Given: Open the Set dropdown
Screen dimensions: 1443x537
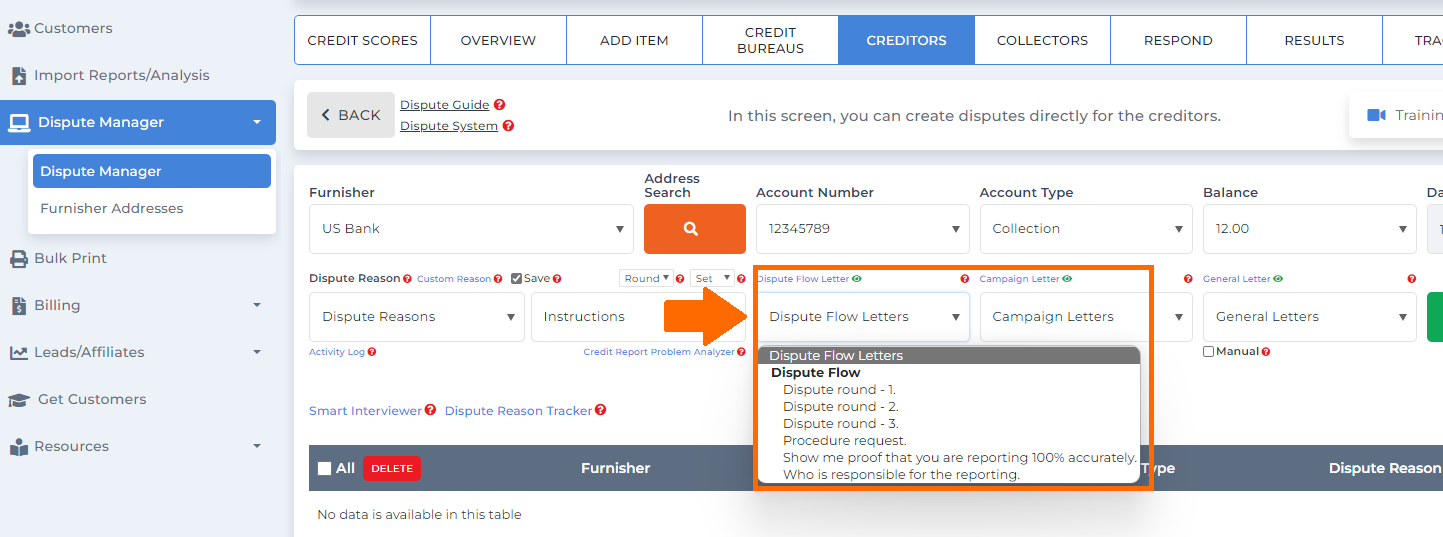Looking at the screenshot, I should [x=712, y=279].
